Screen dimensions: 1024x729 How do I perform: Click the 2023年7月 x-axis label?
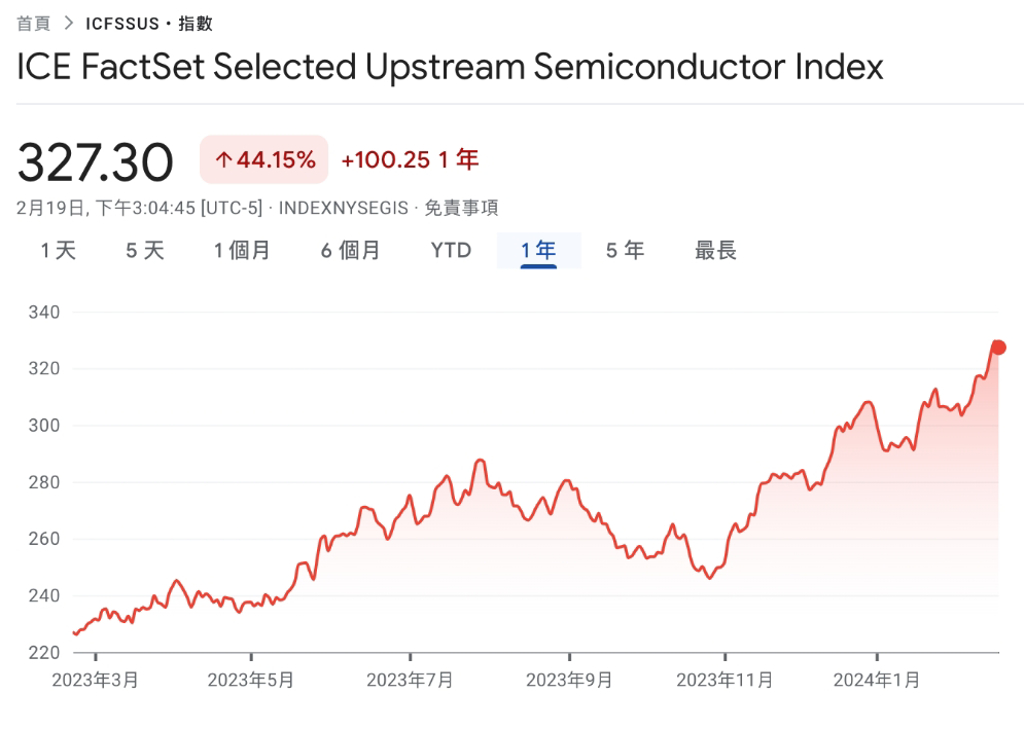point(410,680)
